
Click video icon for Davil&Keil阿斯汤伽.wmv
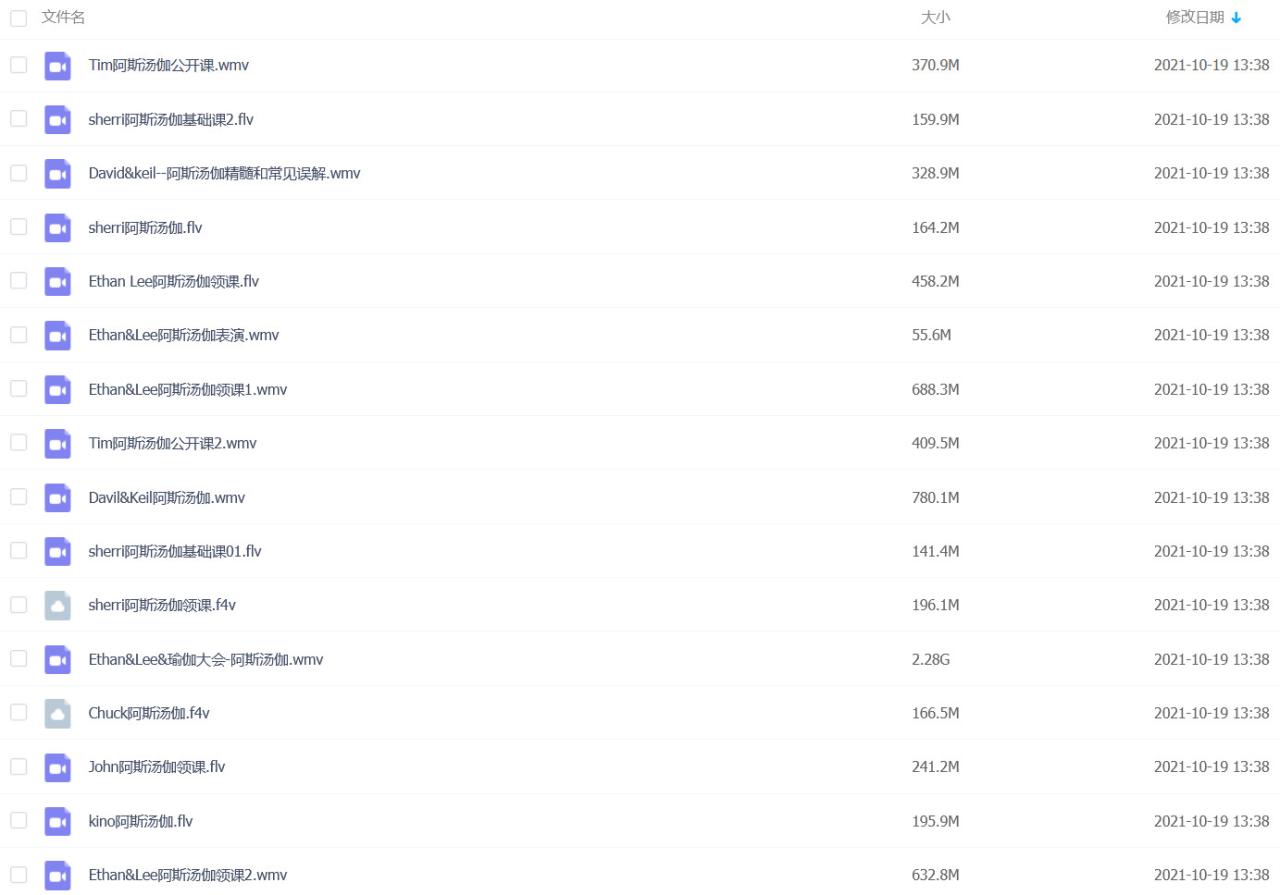pos(58,498)
